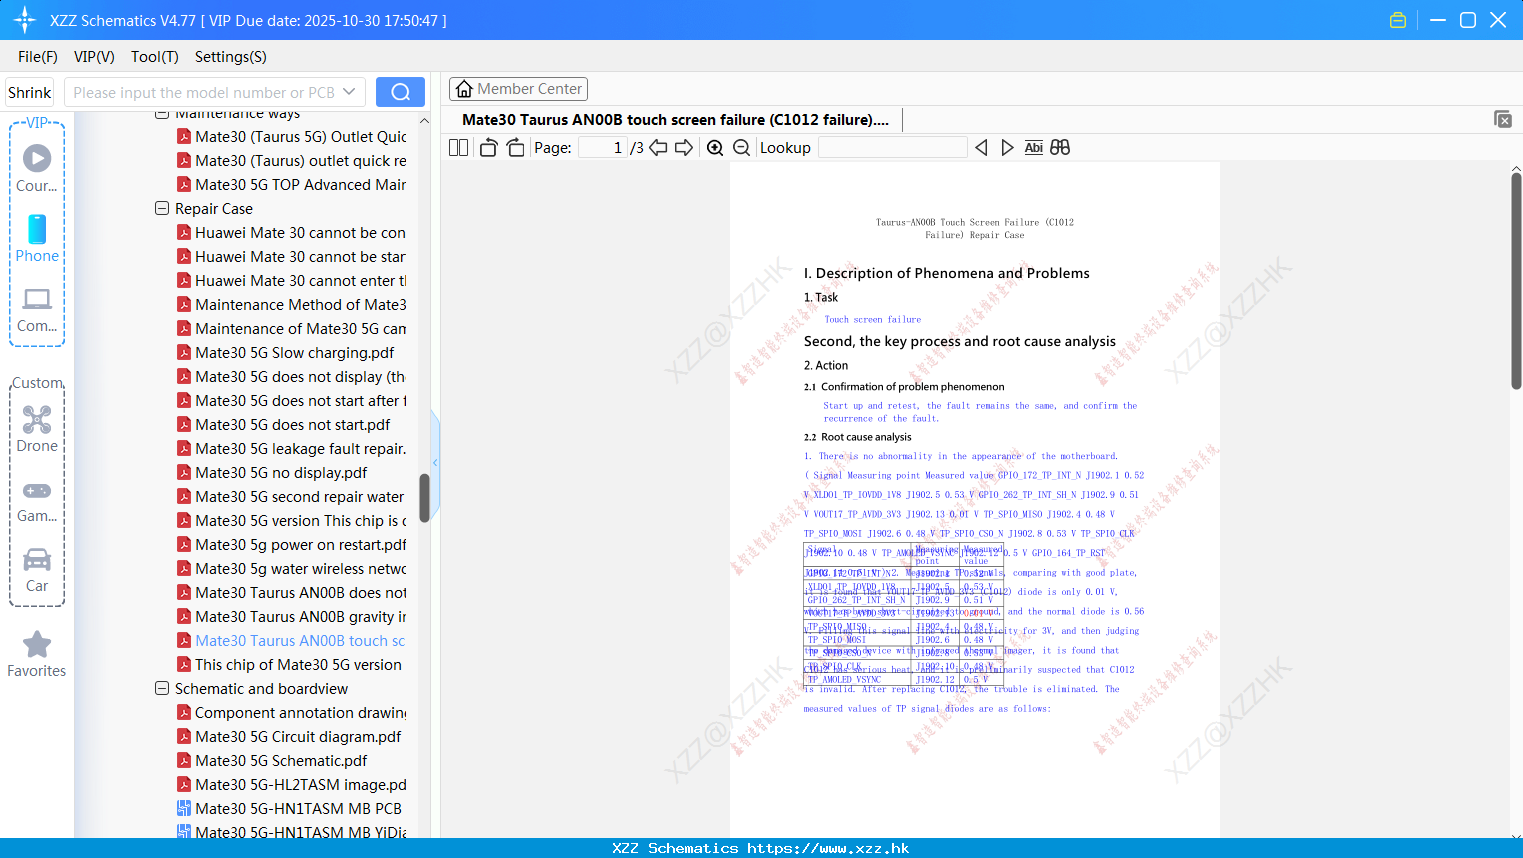This screenshot has width=1523, height=858.
Task: Open Huawei Mate 30 cannot be started file
Action: tap(290, 256)
